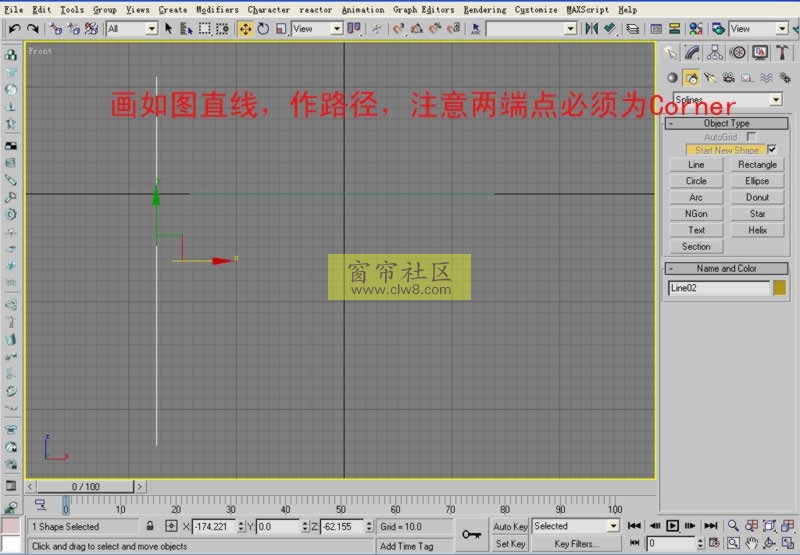
Task: Collapse the Object Type rollout
Action: click(x=726, y=123)
